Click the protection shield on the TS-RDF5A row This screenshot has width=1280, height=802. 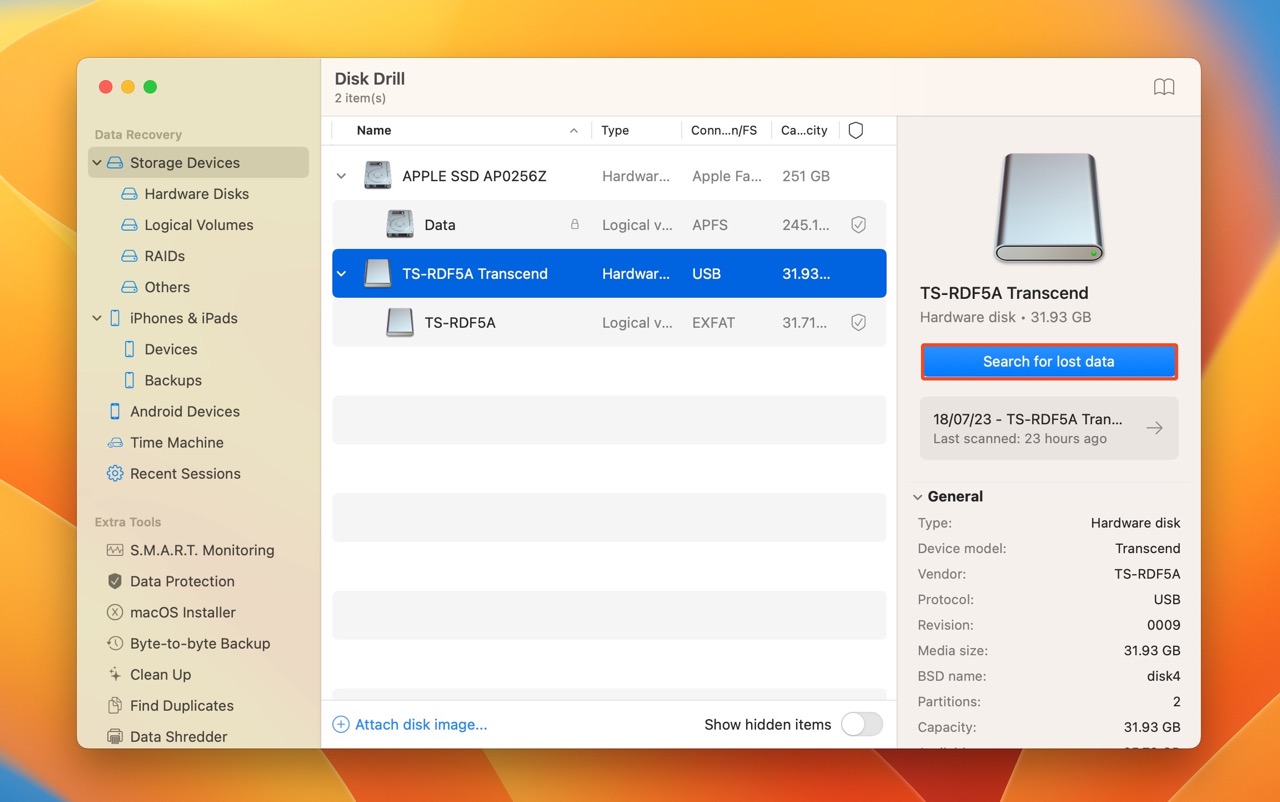pyautogui.click(x=858, y=322)
